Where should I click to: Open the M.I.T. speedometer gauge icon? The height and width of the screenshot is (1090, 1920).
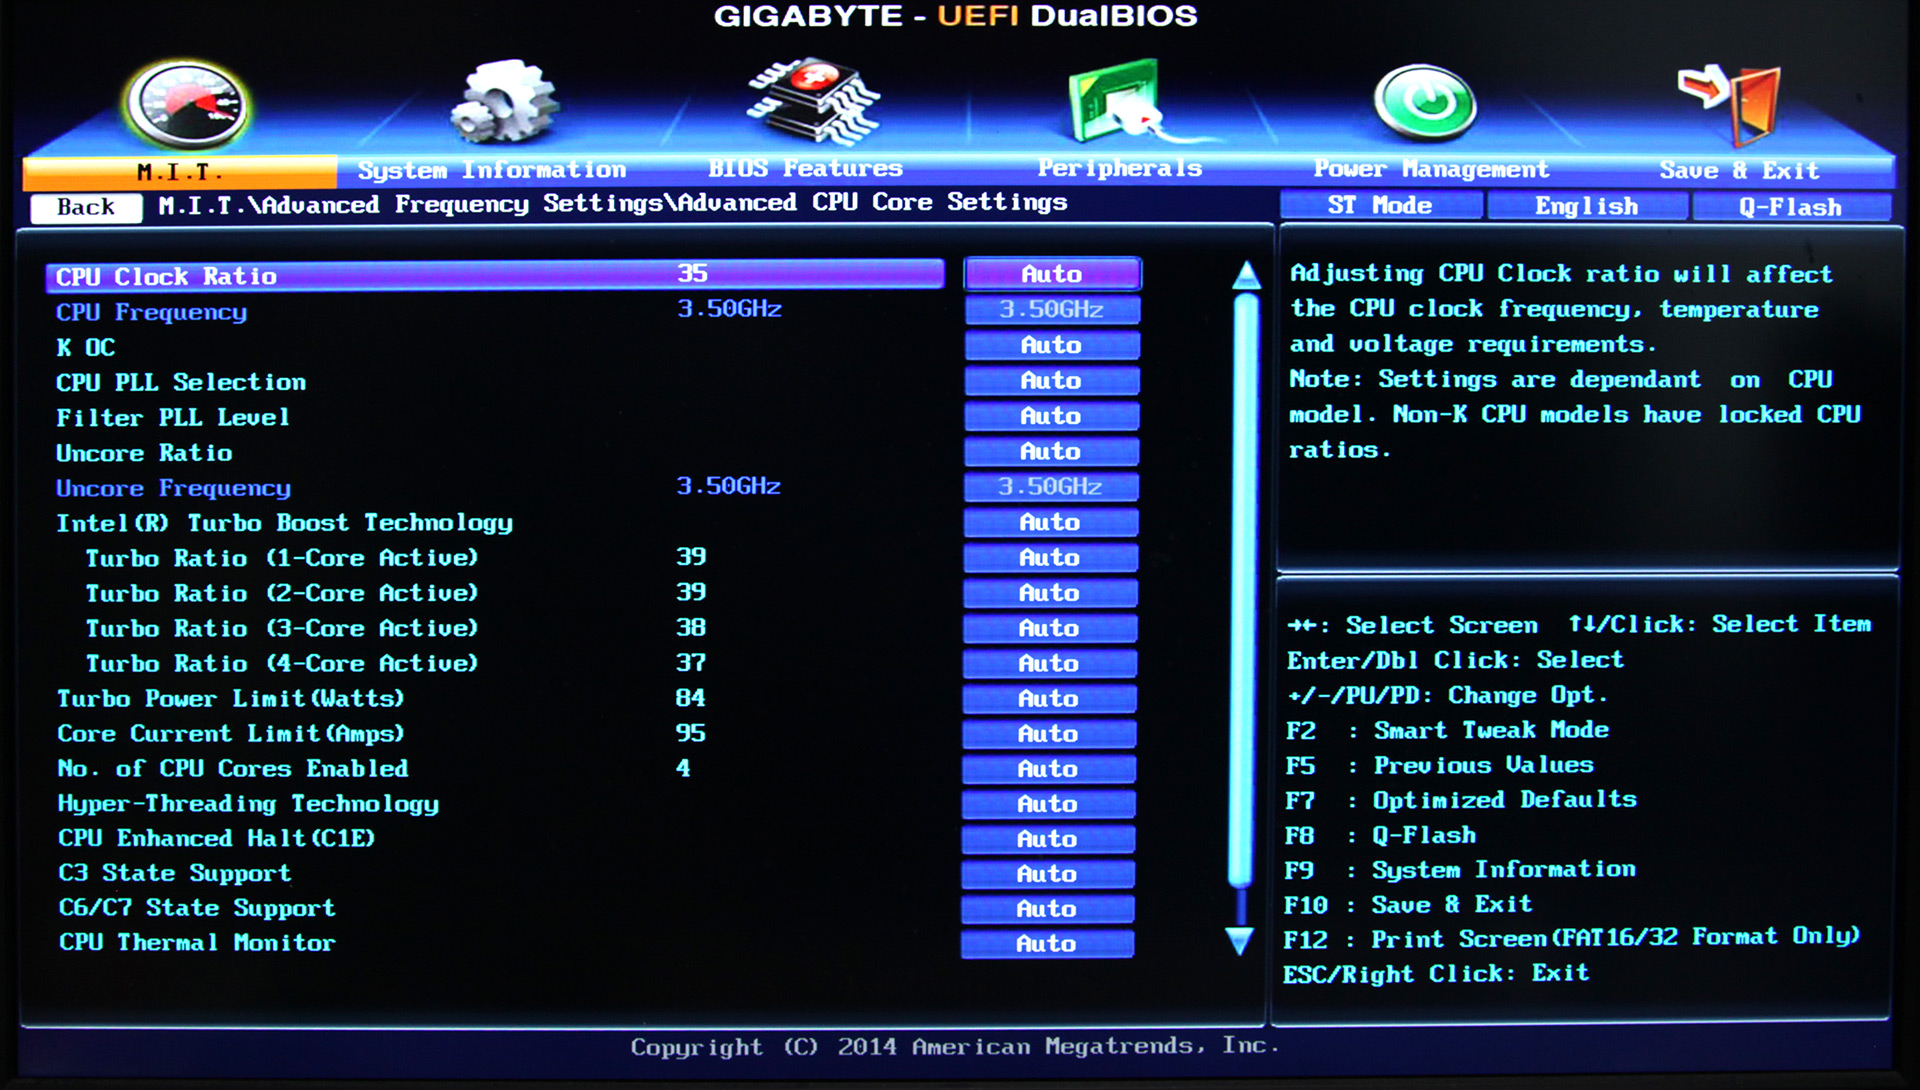tap(186, 105)
